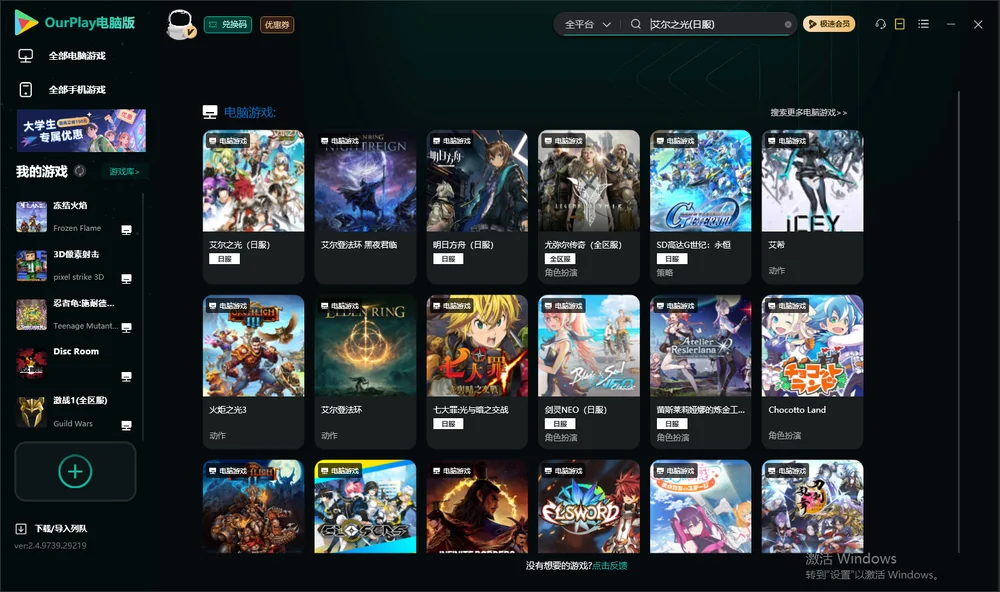Add a game with the plus button
This screenshot has height=592, width=1000.
pos(75,471)
